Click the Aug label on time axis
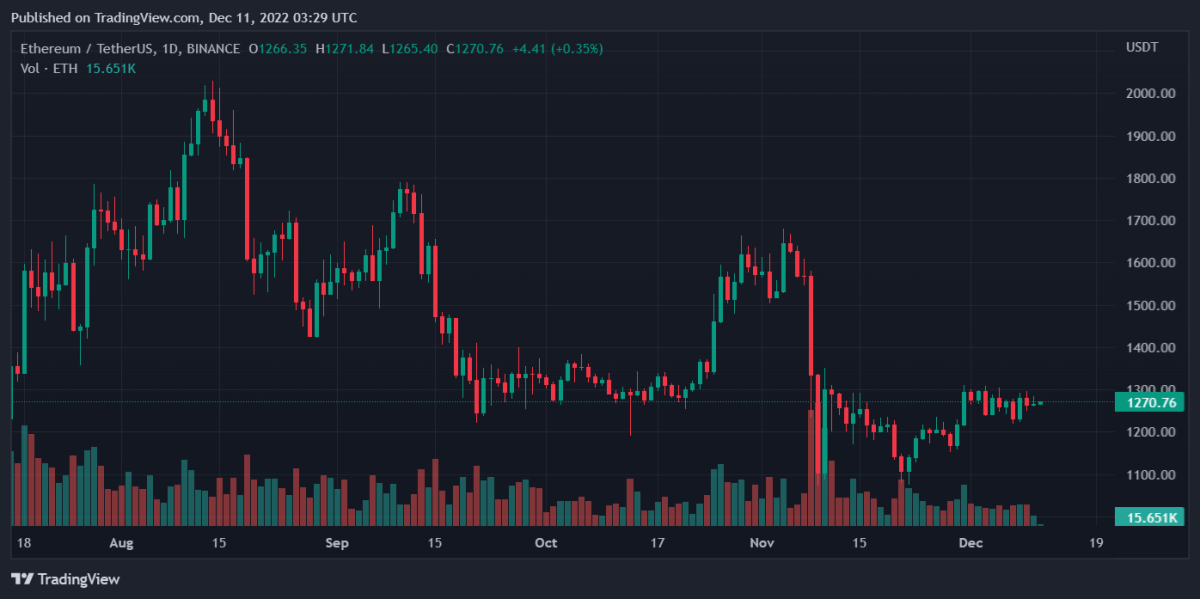Image resolution: width=1200 pixels, height=599 pixels. tap(121, 543)
